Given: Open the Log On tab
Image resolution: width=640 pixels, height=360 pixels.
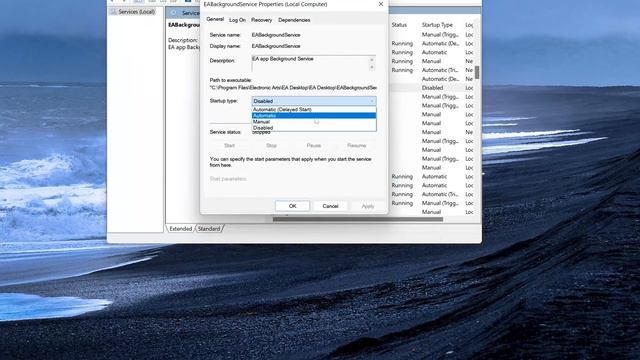Looking at the screenshot, I should [x=237, y=20].
